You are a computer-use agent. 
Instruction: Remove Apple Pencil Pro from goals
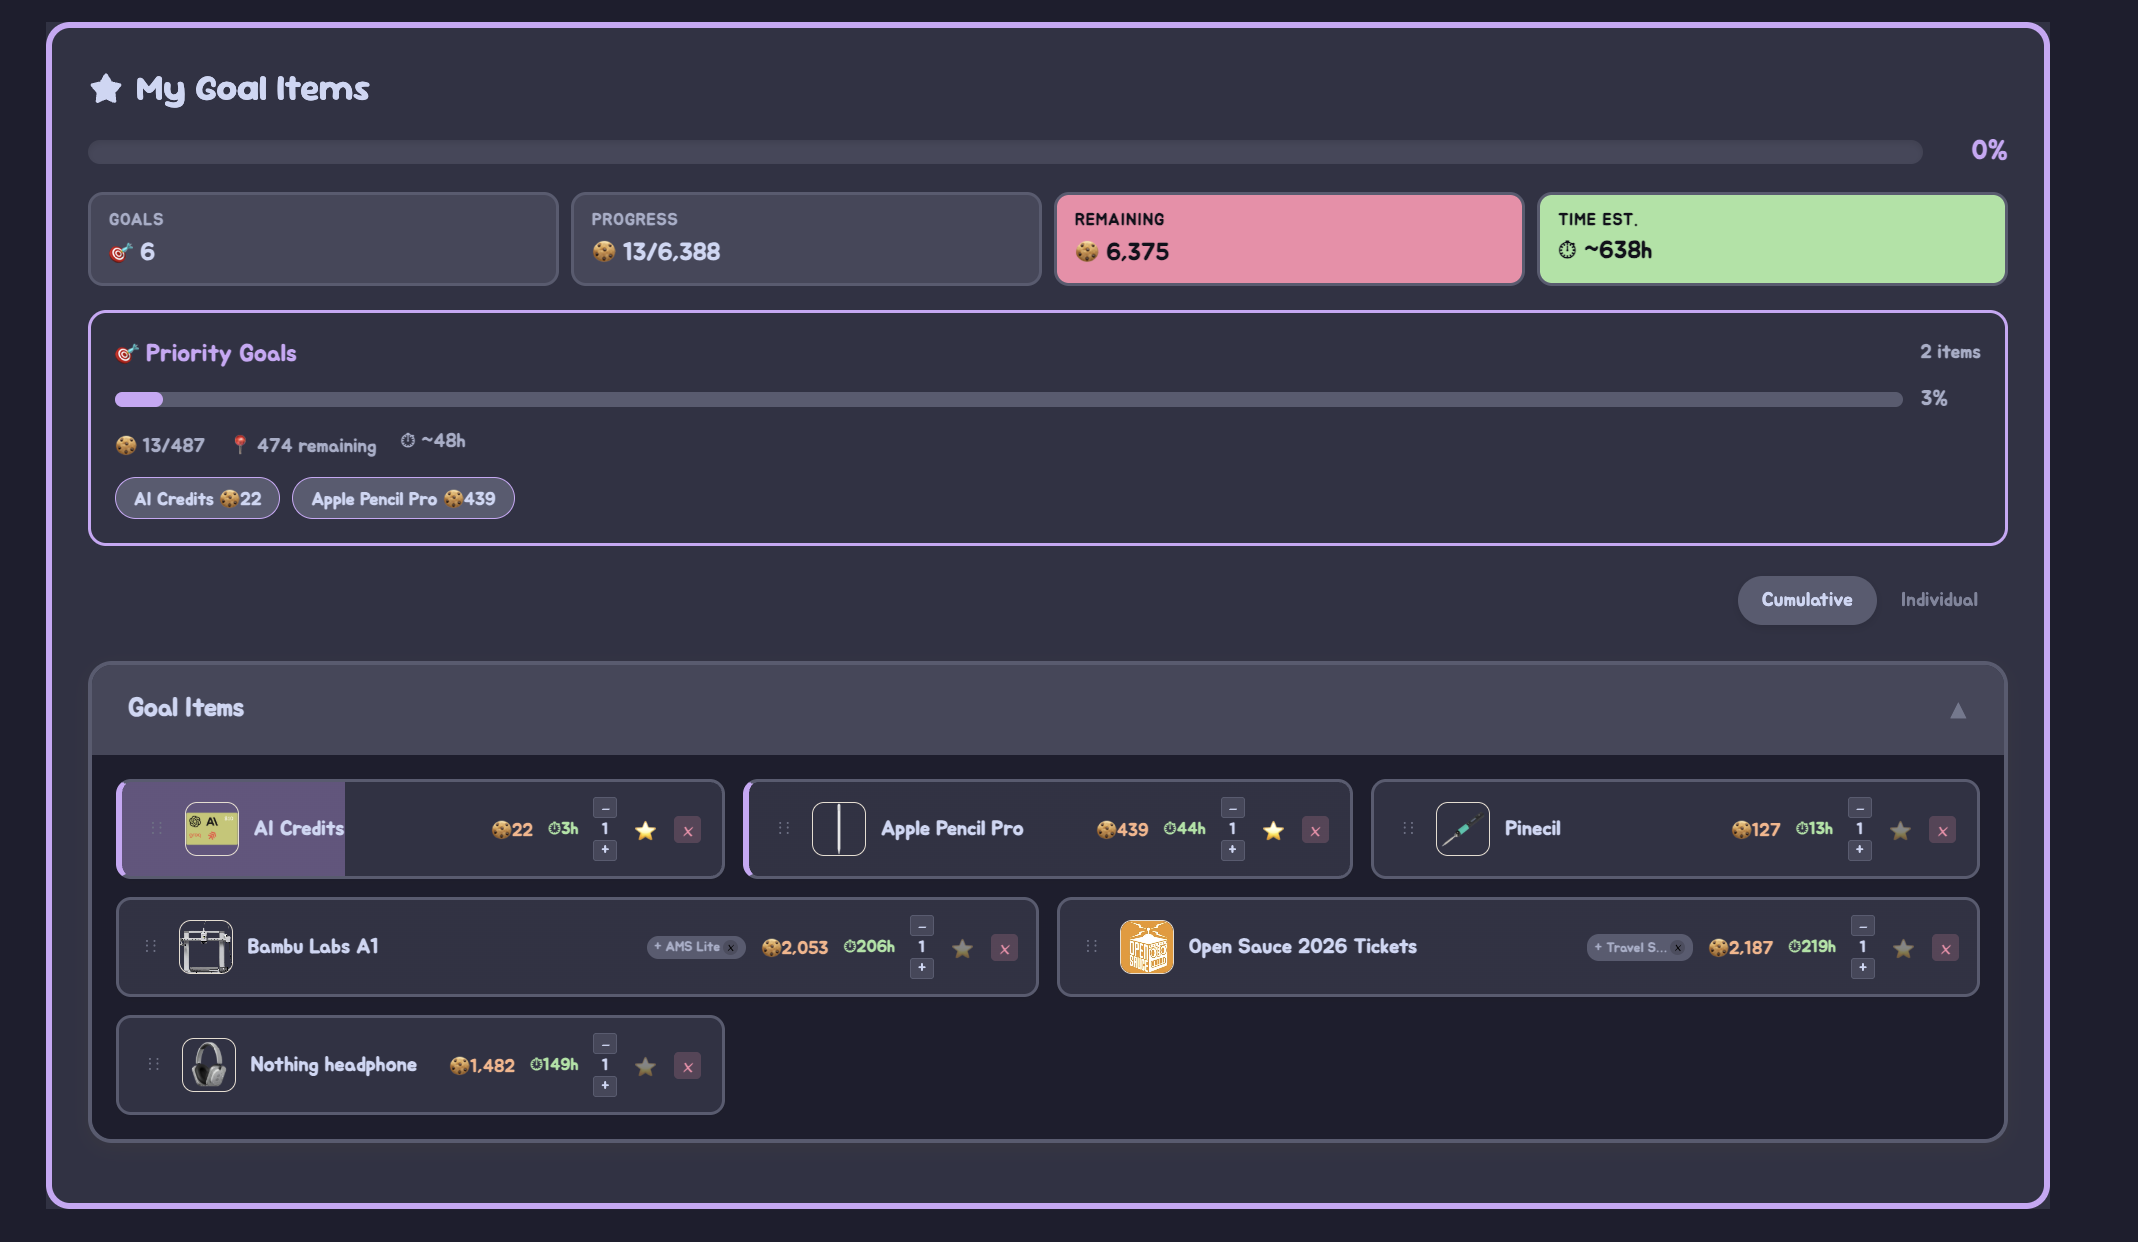click(x=1314, y=830)
